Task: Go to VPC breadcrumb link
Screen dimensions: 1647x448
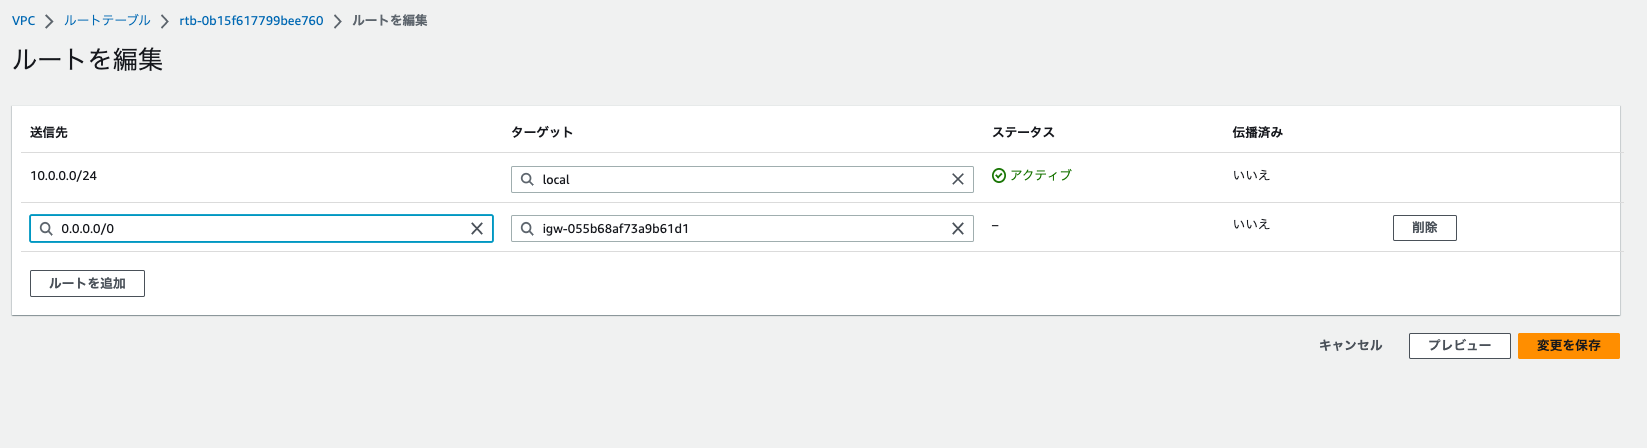Action: click(23, 21)
